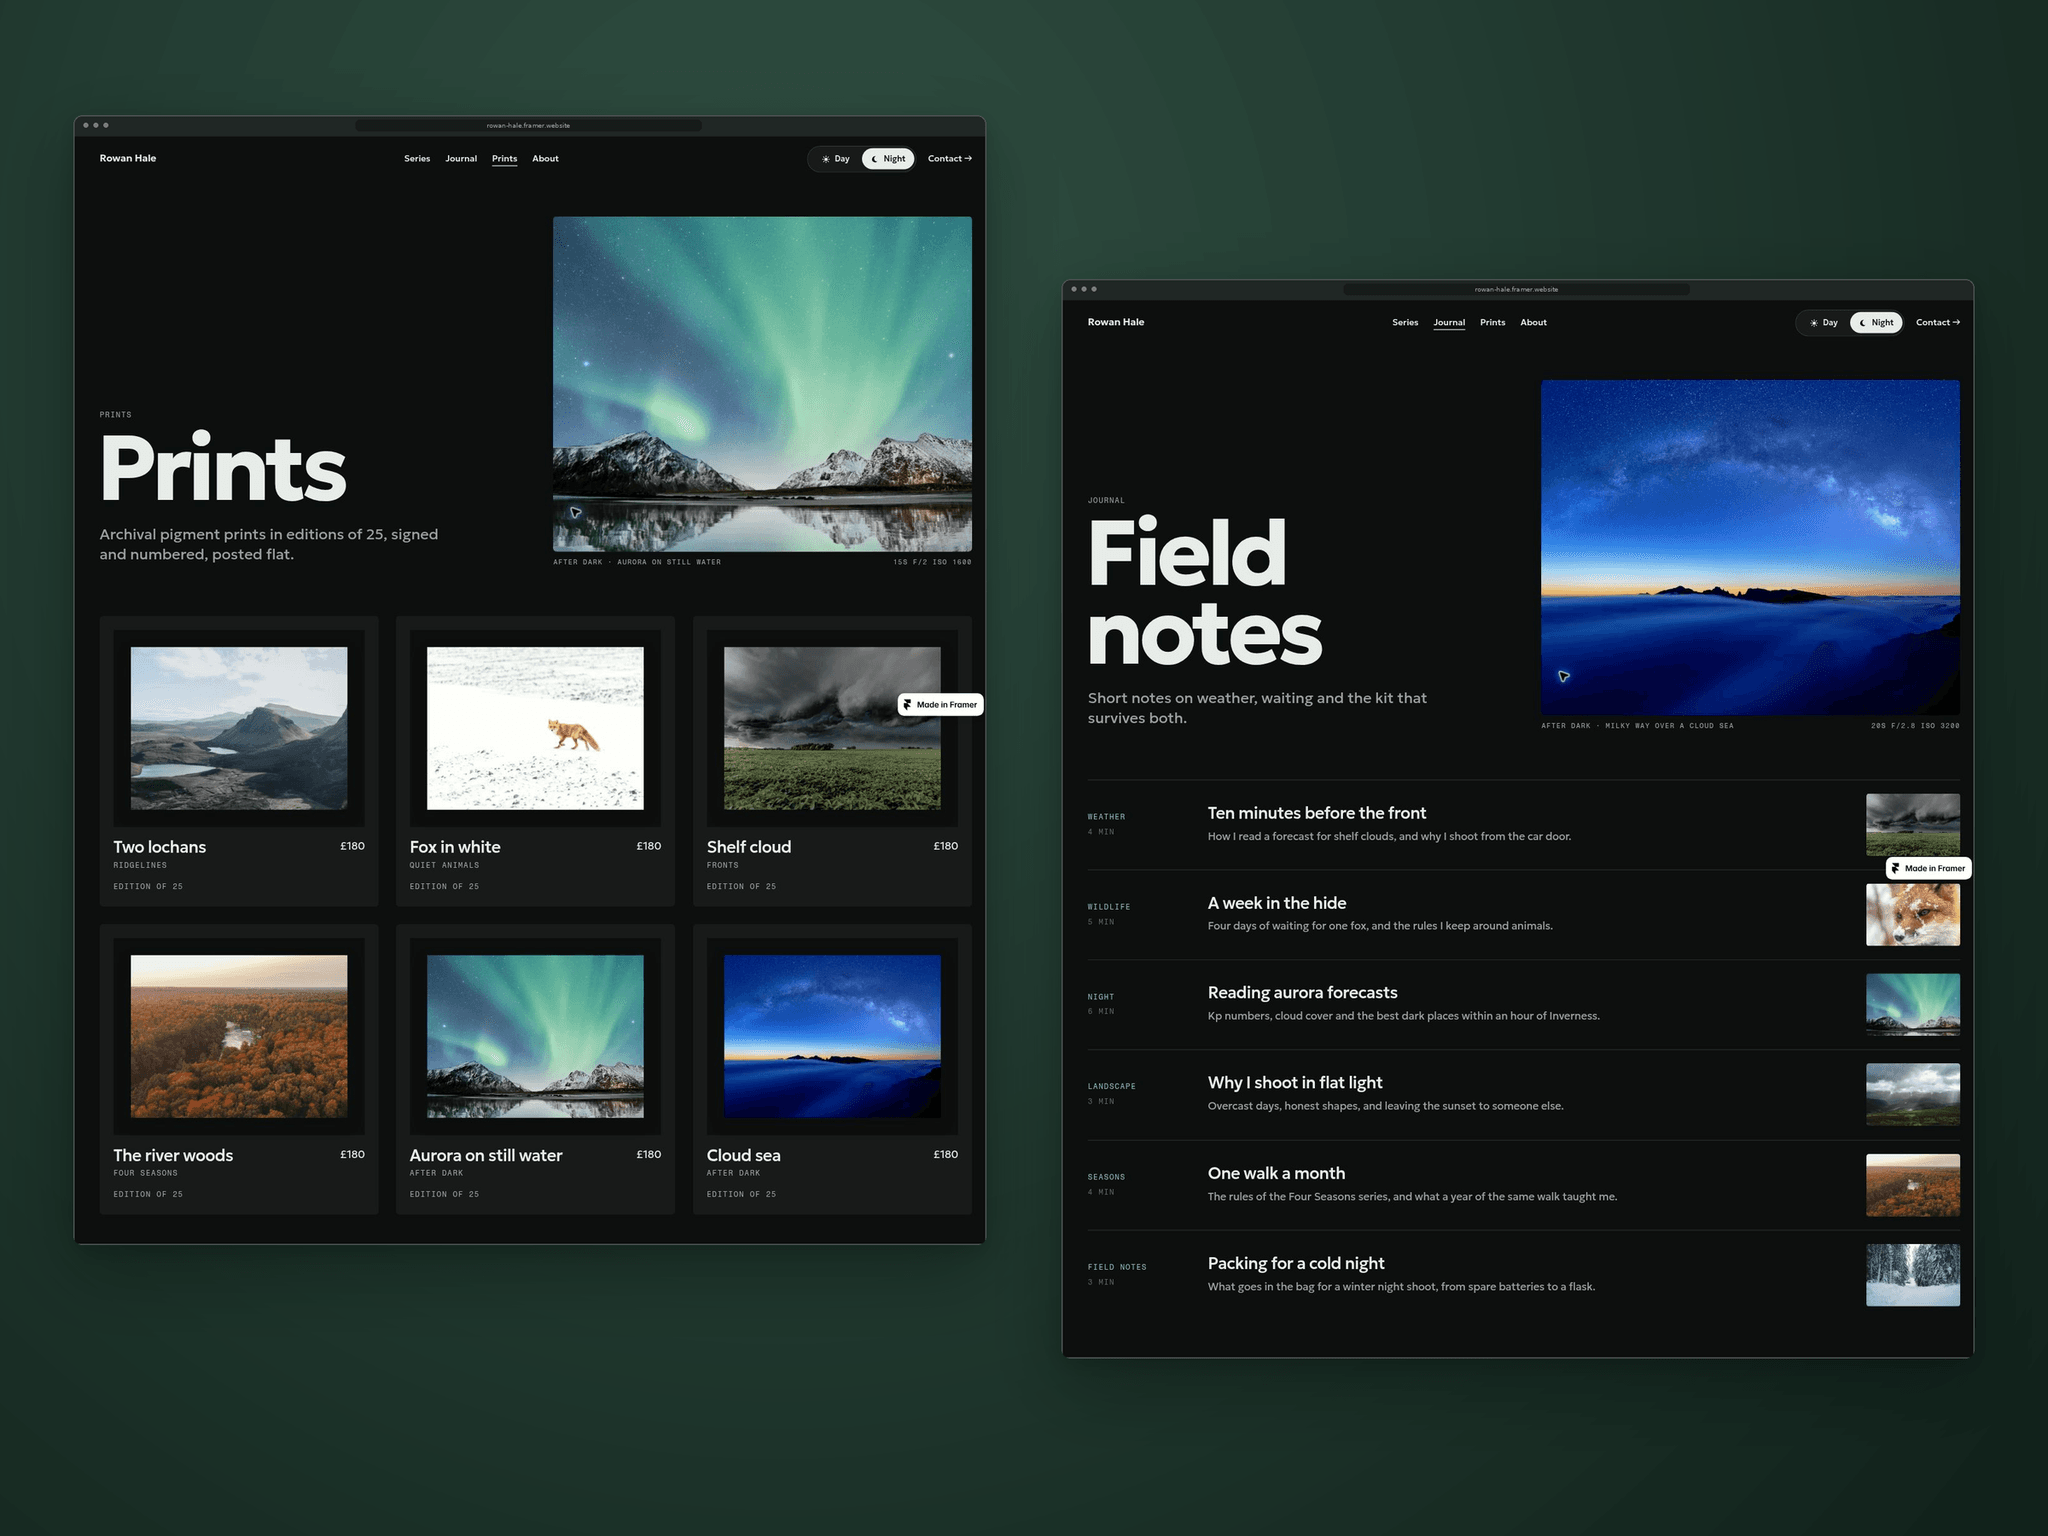
Task: Click moon icon on Journal window Night toggle
Action: pos(1862,323)
